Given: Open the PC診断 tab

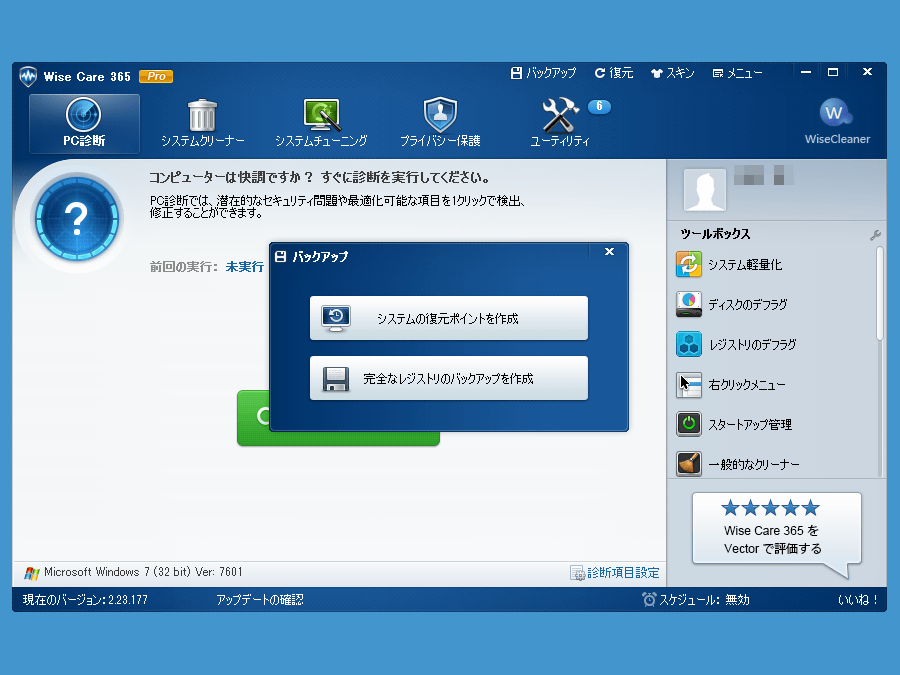Looking at the screenshot, I should point(84,123).
